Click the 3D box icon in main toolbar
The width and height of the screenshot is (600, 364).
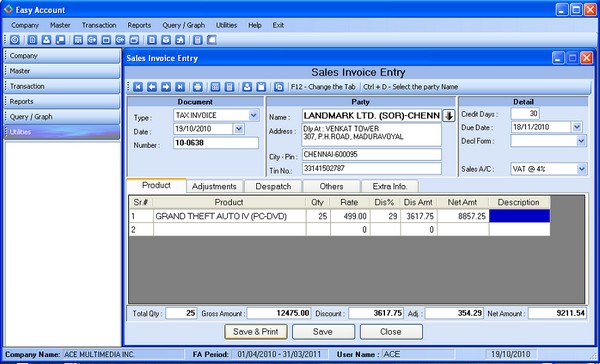(x=166, y=40)
